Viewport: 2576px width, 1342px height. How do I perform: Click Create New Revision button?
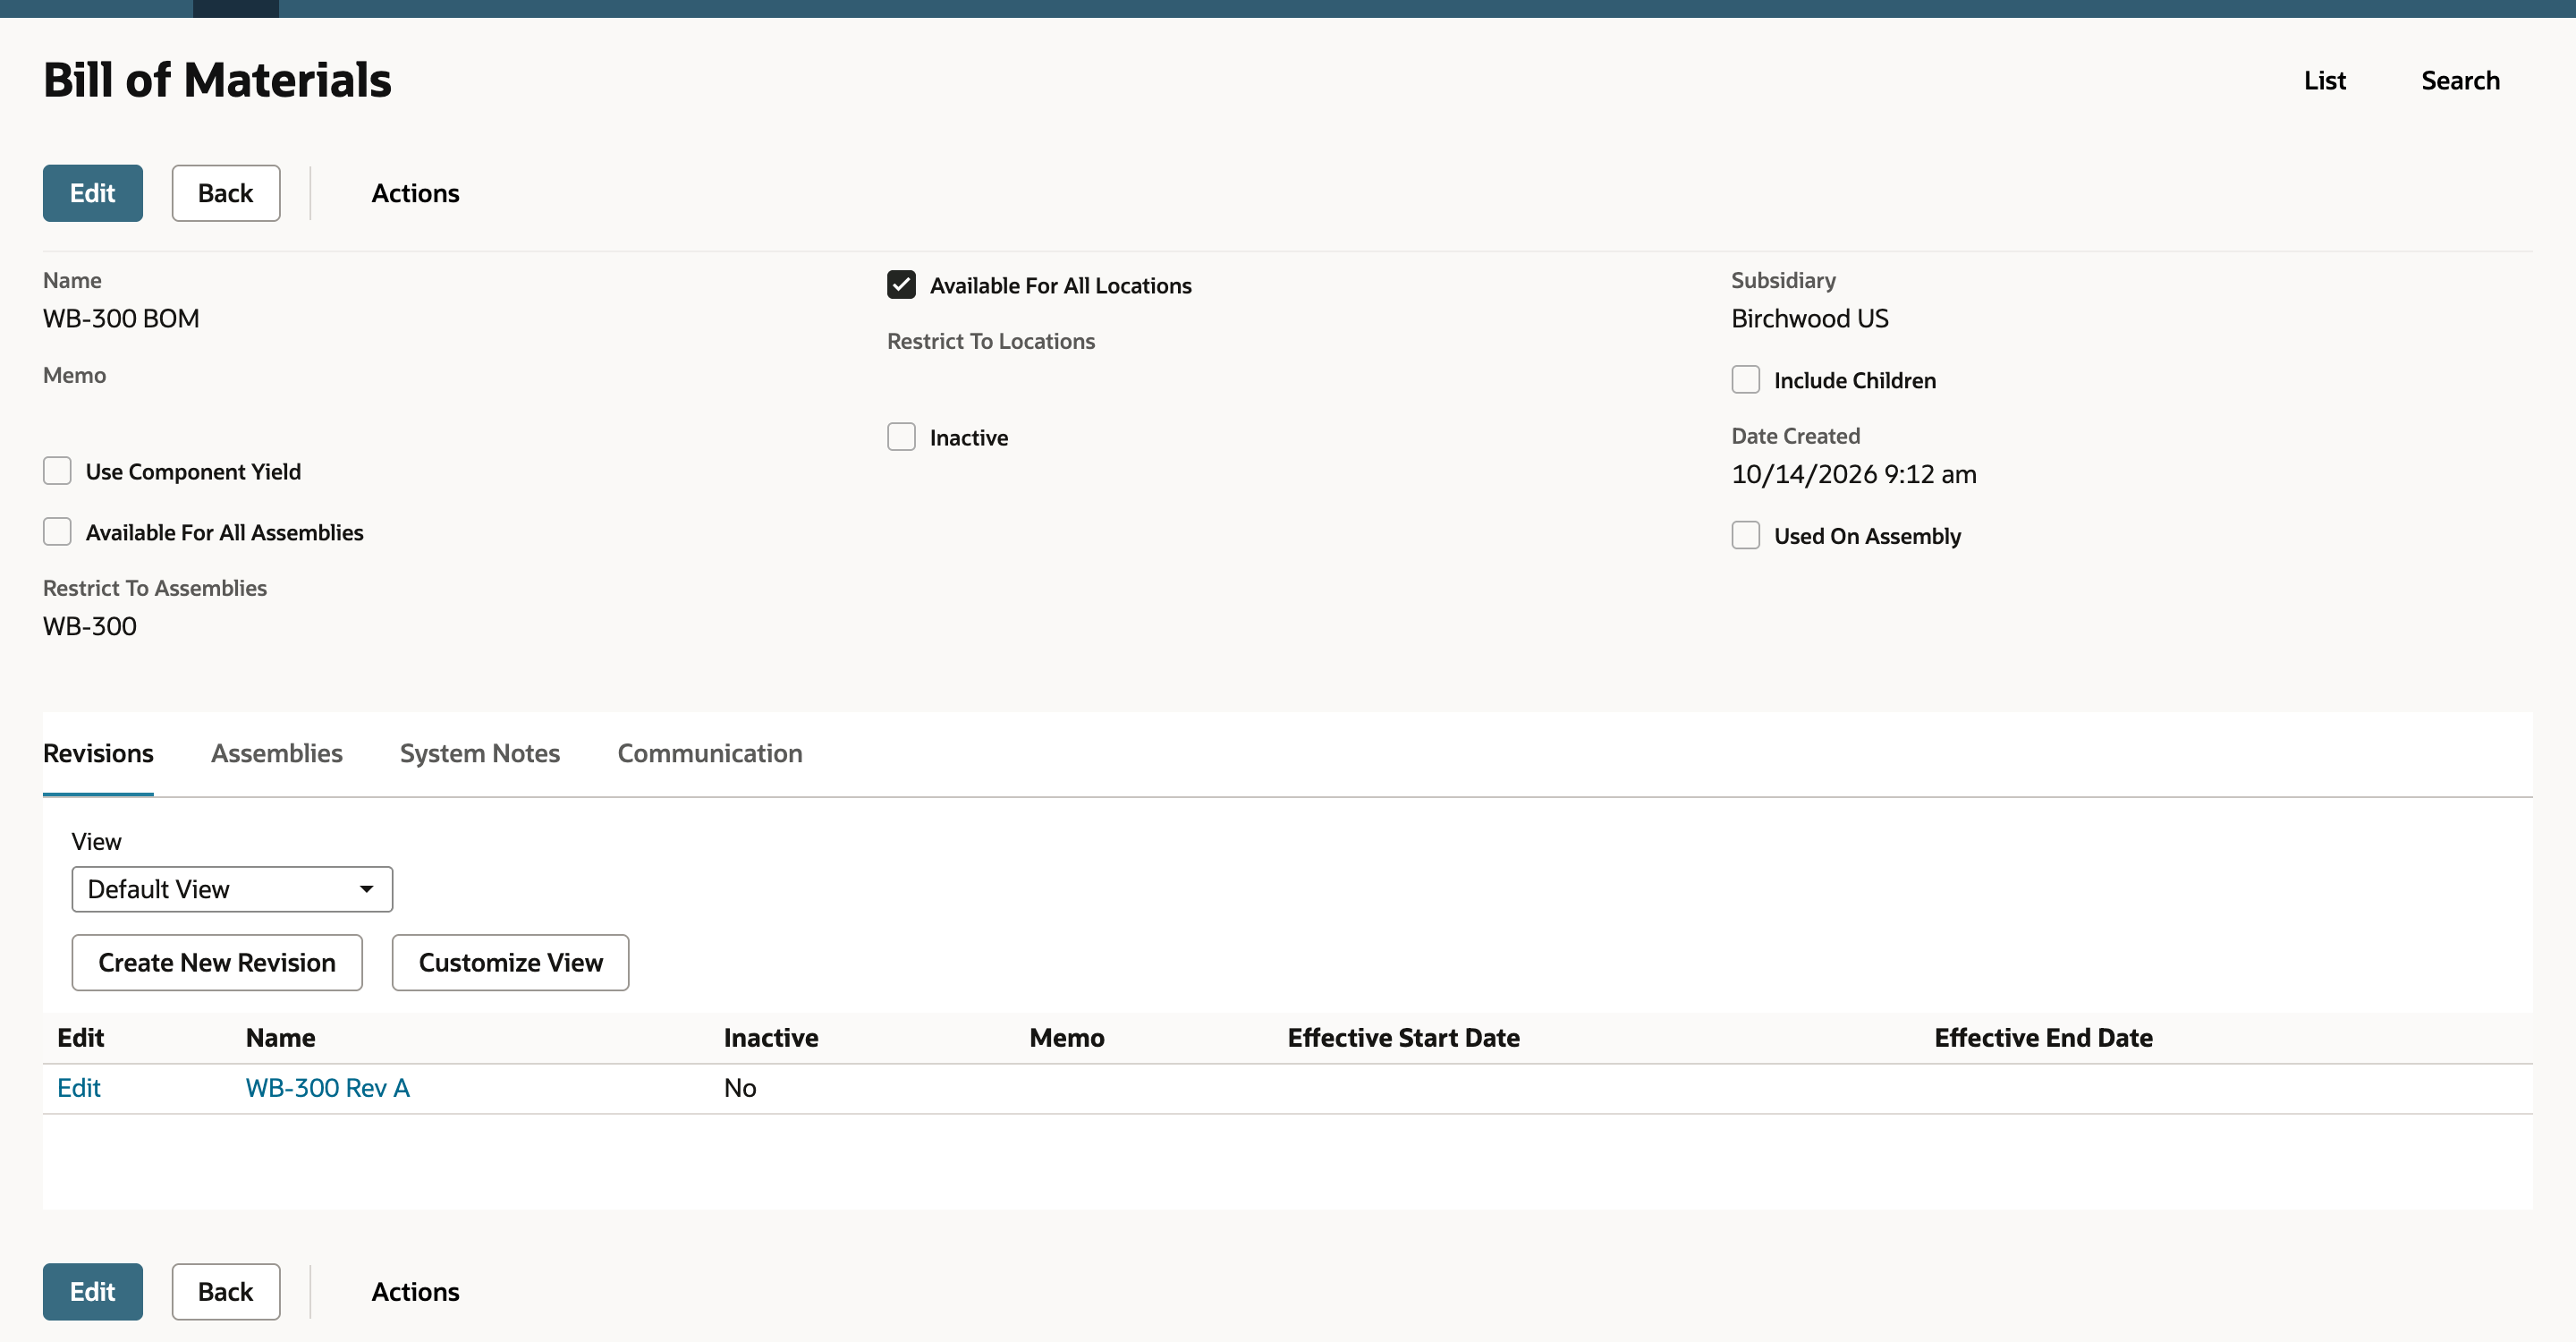tap(217, 962)
